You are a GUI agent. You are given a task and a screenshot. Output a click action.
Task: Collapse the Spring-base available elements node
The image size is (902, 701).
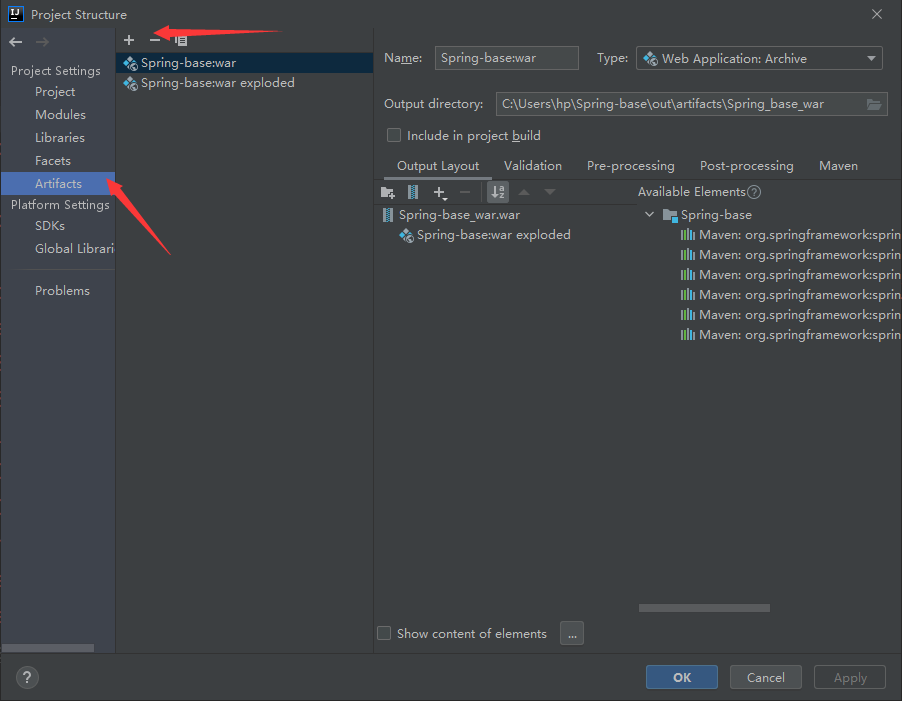click(x=649, y=214)
